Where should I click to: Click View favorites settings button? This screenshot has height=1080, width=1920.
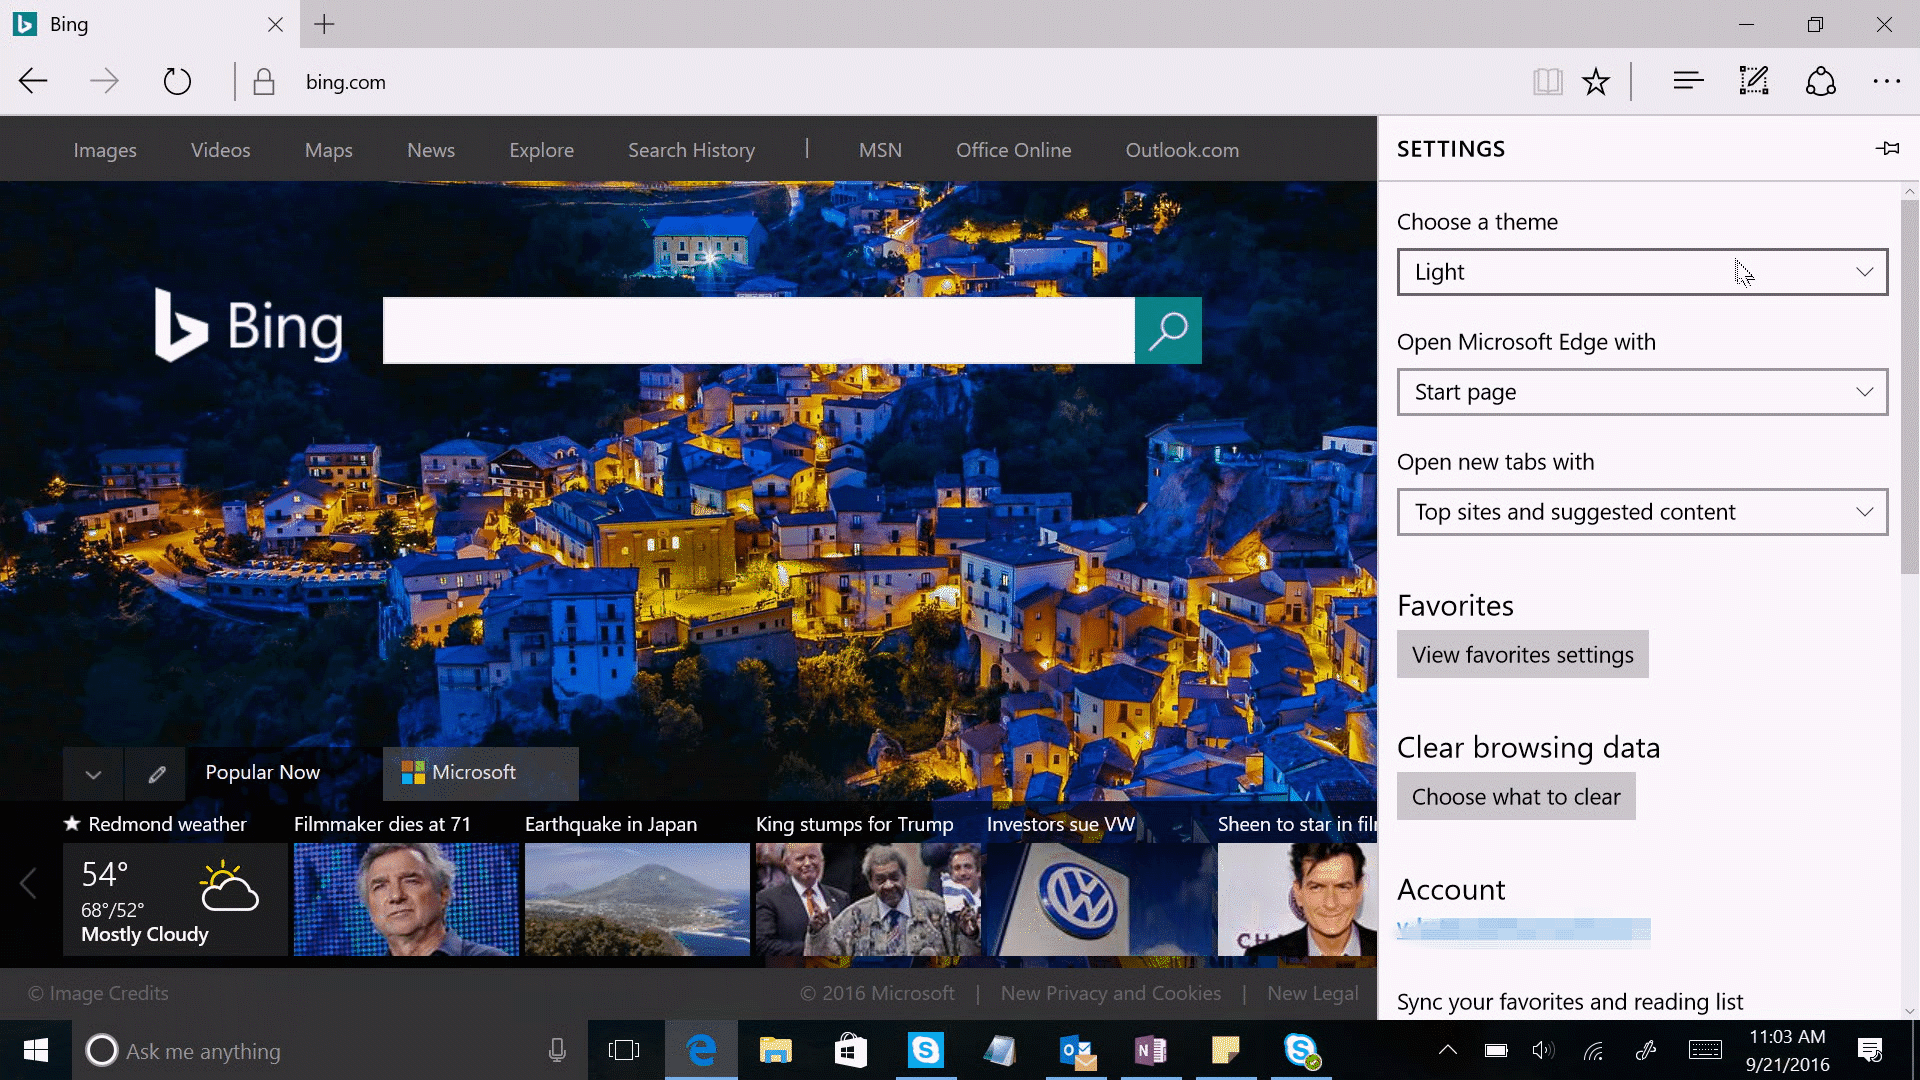(x=1523, y=654)
